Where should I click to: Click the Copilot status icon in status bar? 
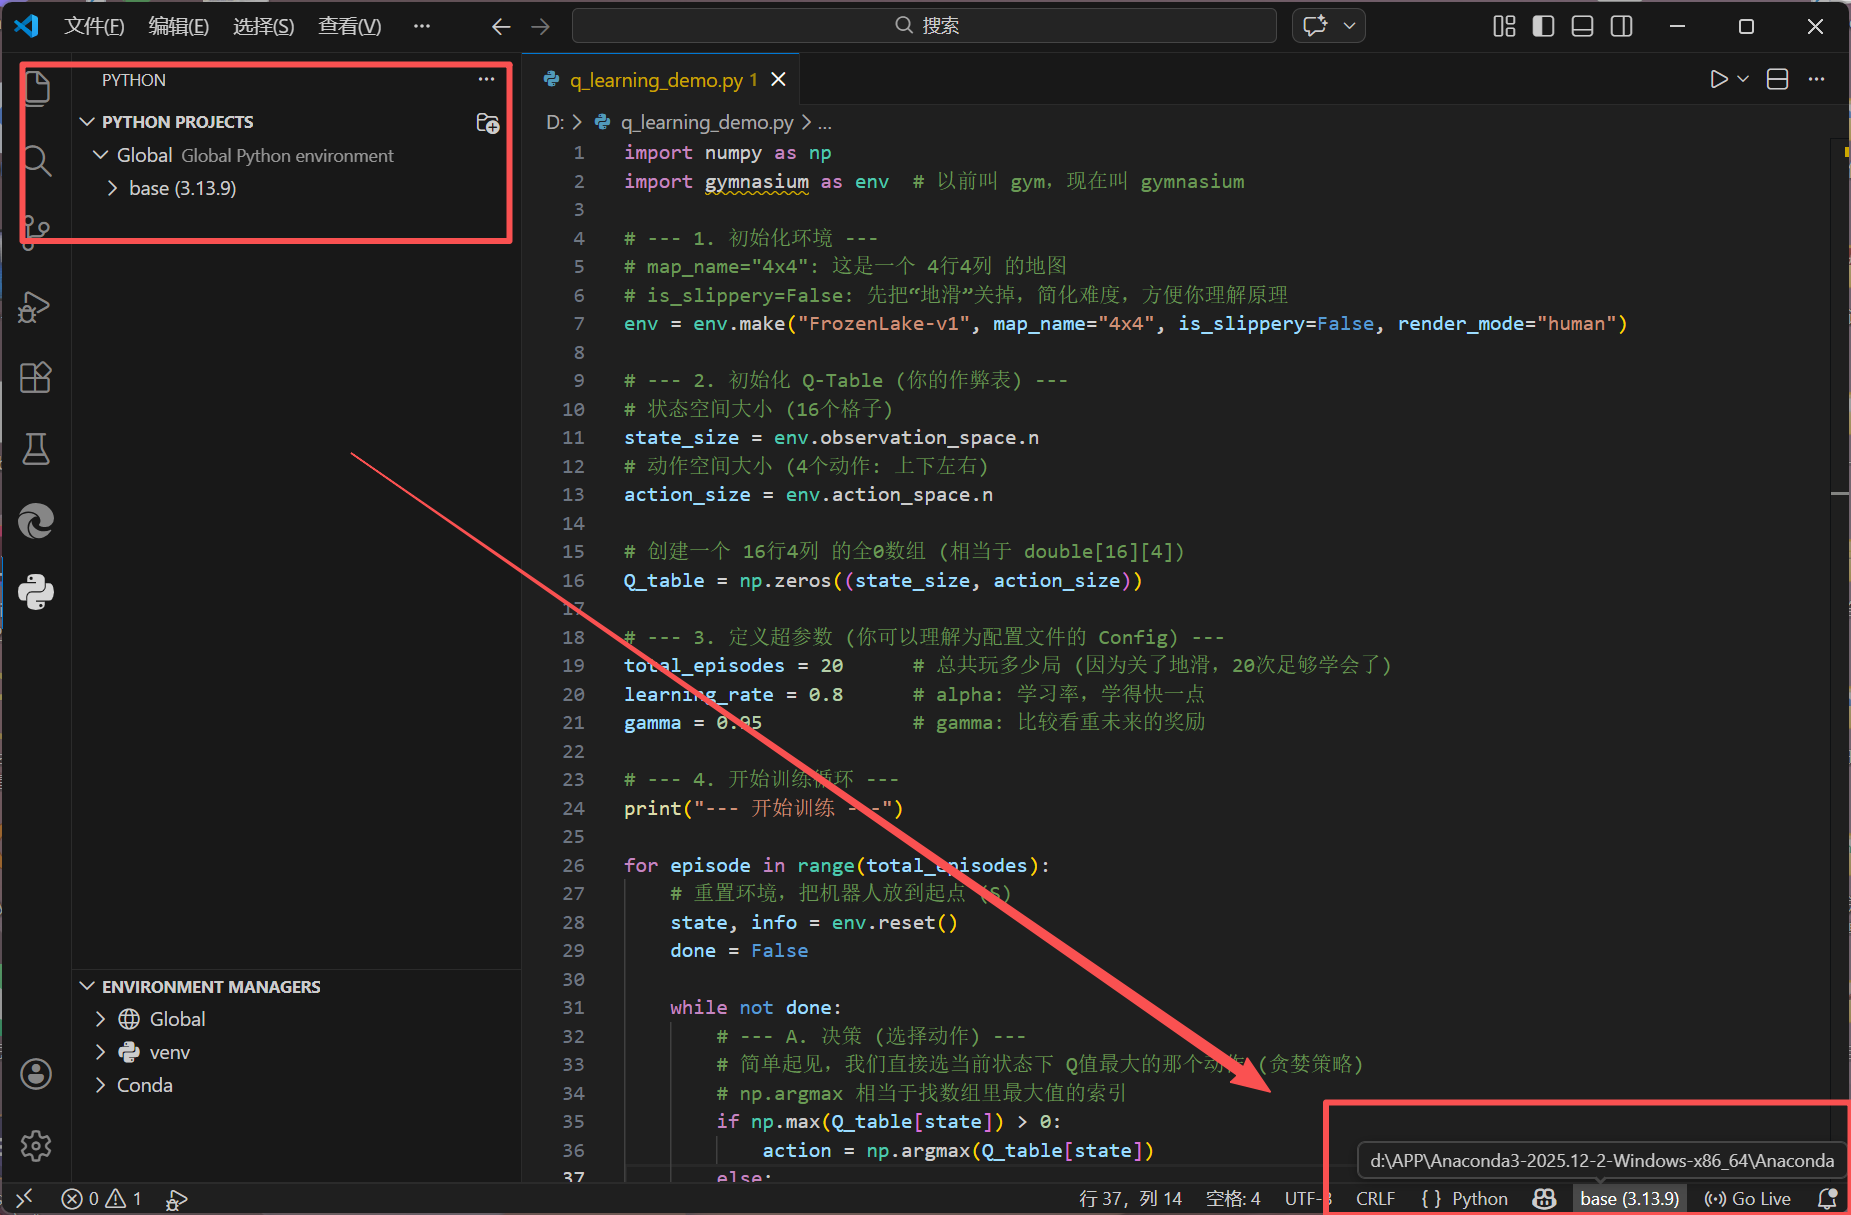point(1544,1199)
